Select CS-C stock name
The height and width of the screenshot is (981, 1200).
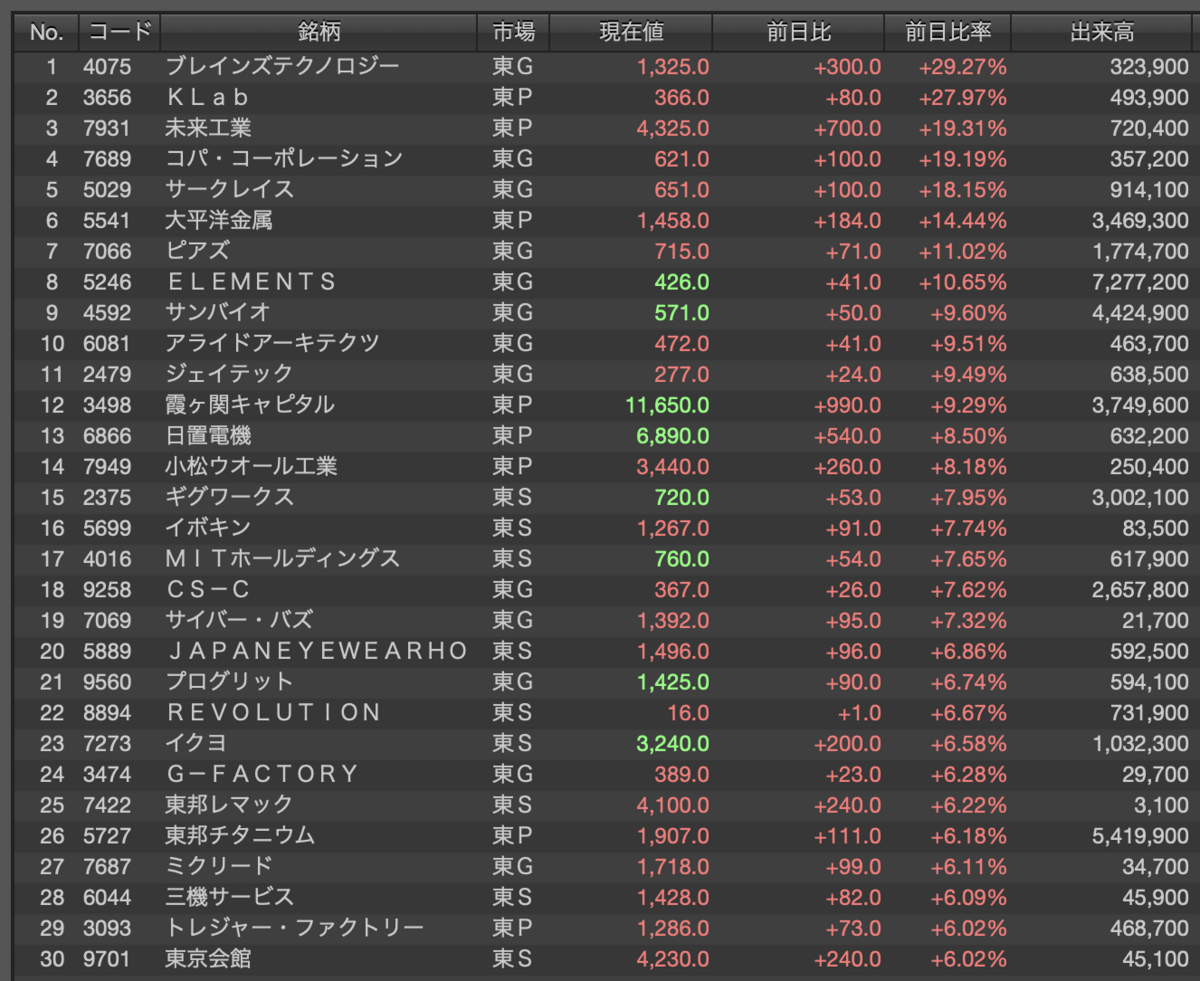tap(208, 589)
